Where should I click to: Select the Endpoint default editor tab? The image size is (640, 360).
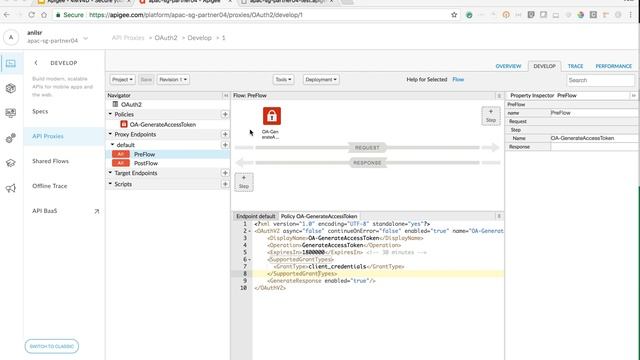pos(256,216)
